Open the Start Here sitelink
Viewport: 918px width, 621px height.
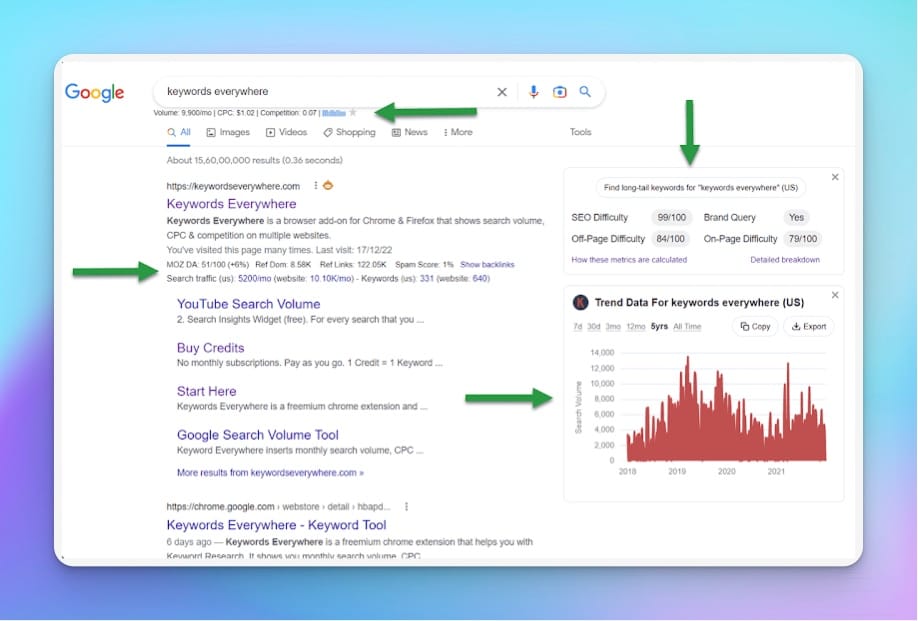(206, 391)
